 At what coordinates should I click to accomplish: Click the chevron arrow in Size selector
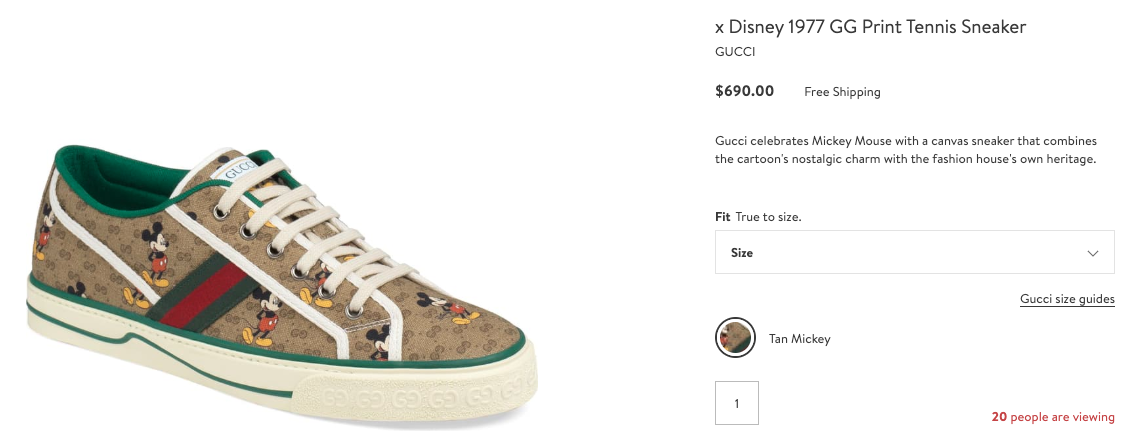[x=1092, y=253]
